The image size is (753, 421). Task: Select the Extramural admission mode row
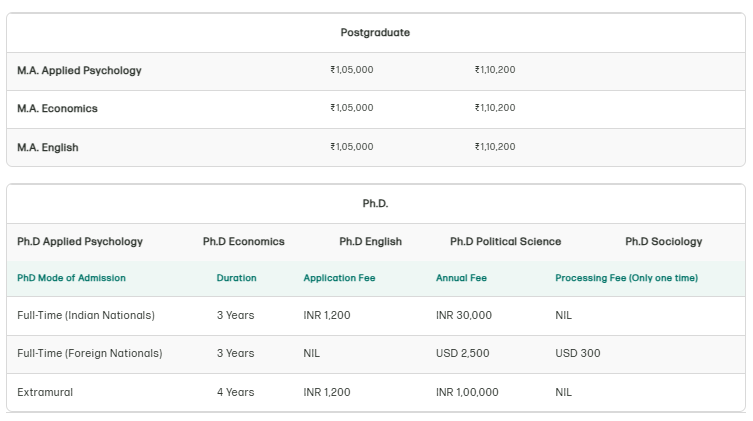tap(45, 392)
